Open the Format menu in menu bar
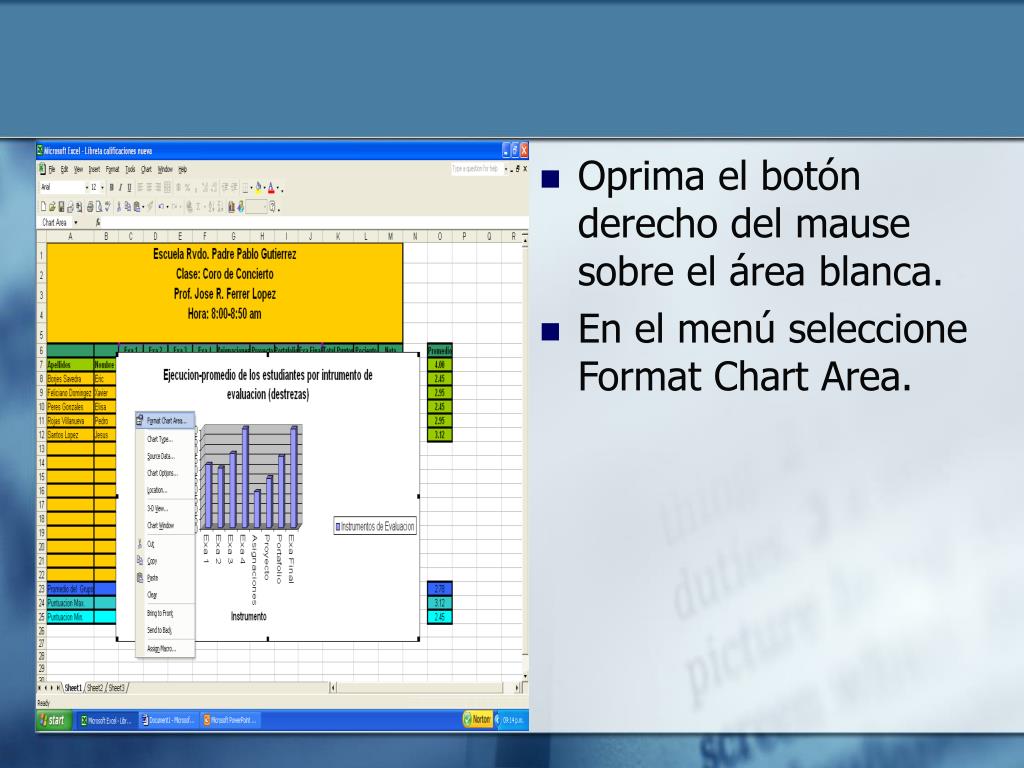Image resolution: width=1024 pixels, height=768 pixels. click(x=112, y=169)
